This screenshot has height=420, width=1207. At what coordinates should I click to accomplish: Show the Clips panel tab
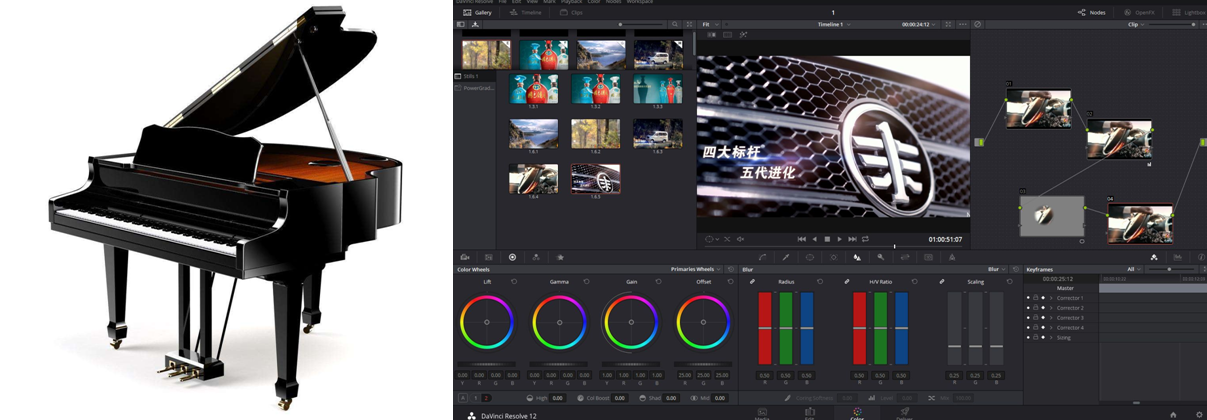click(x=572, y=12)
